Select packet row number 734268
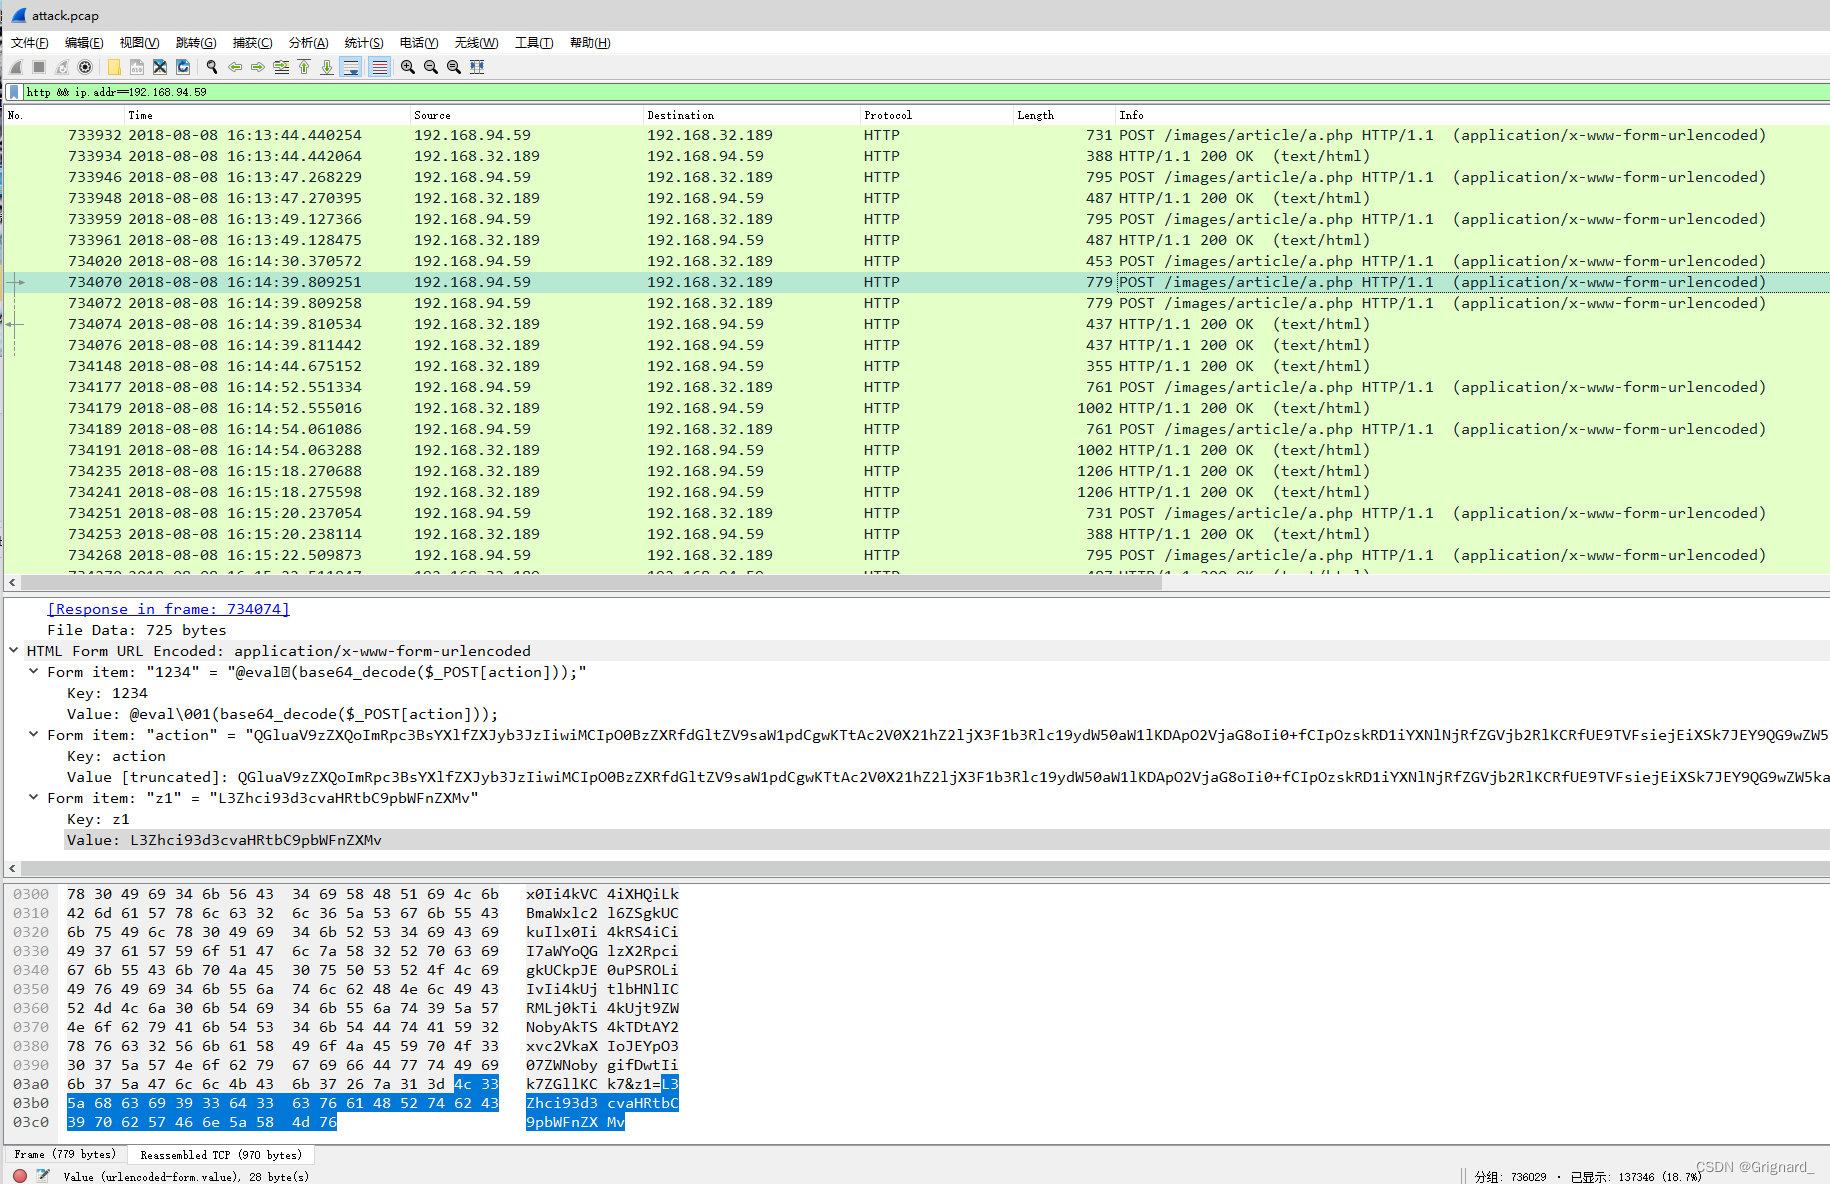The height and width of the screenshot is (1184, 1830). pos(916,555)
